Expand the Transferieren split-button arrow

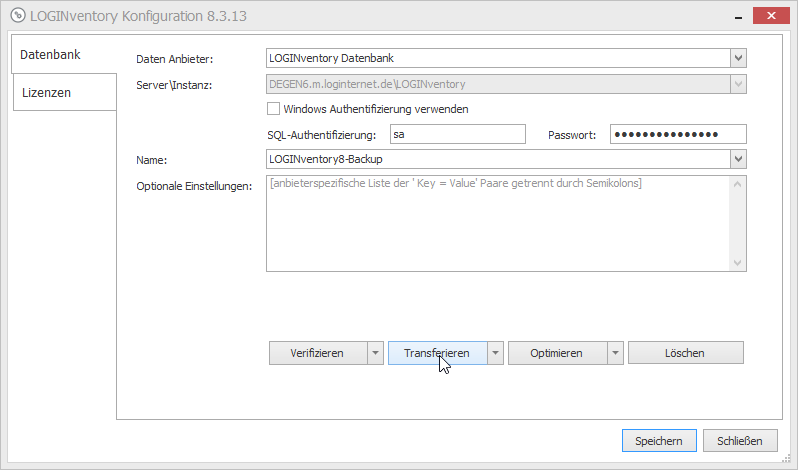coord(496,353)
